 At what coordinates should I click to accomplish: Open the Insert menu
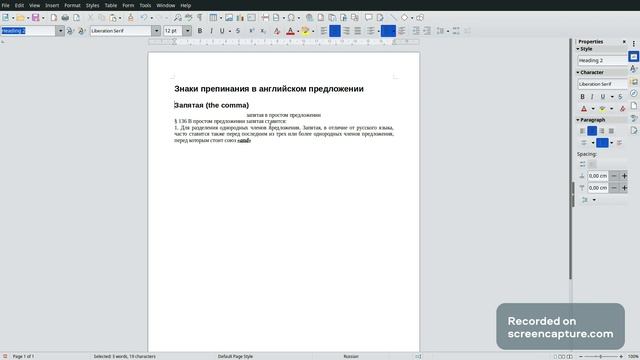(52, 5)
